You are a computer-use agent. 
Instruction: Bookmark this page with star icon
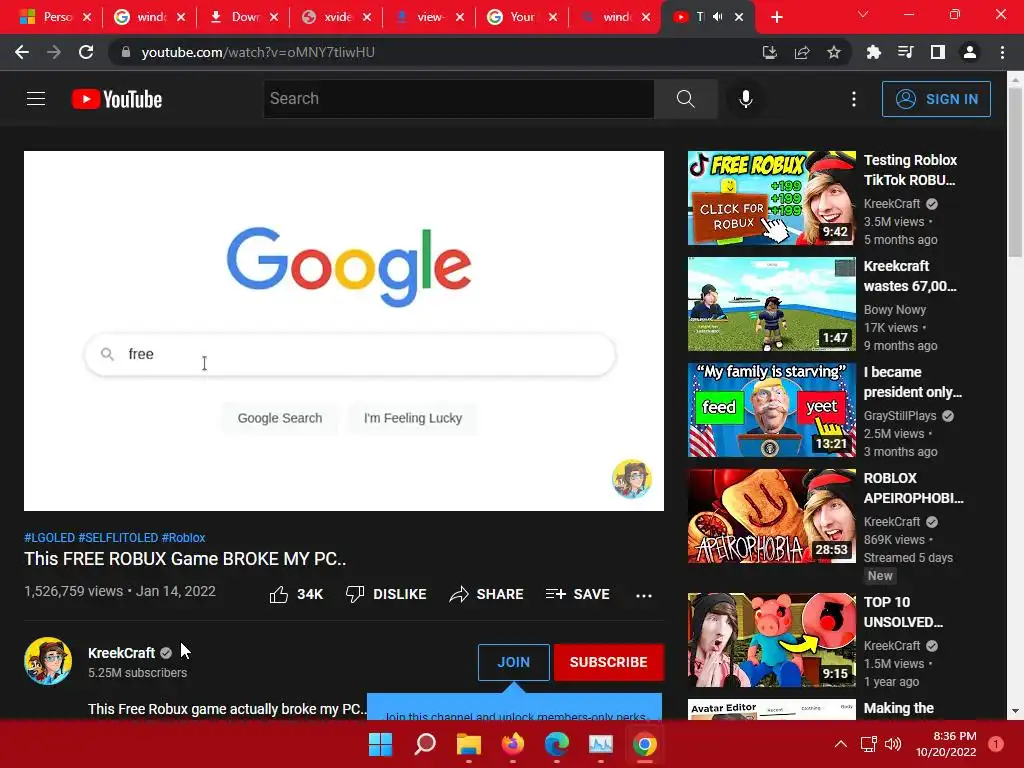click(x=834, y=52)
